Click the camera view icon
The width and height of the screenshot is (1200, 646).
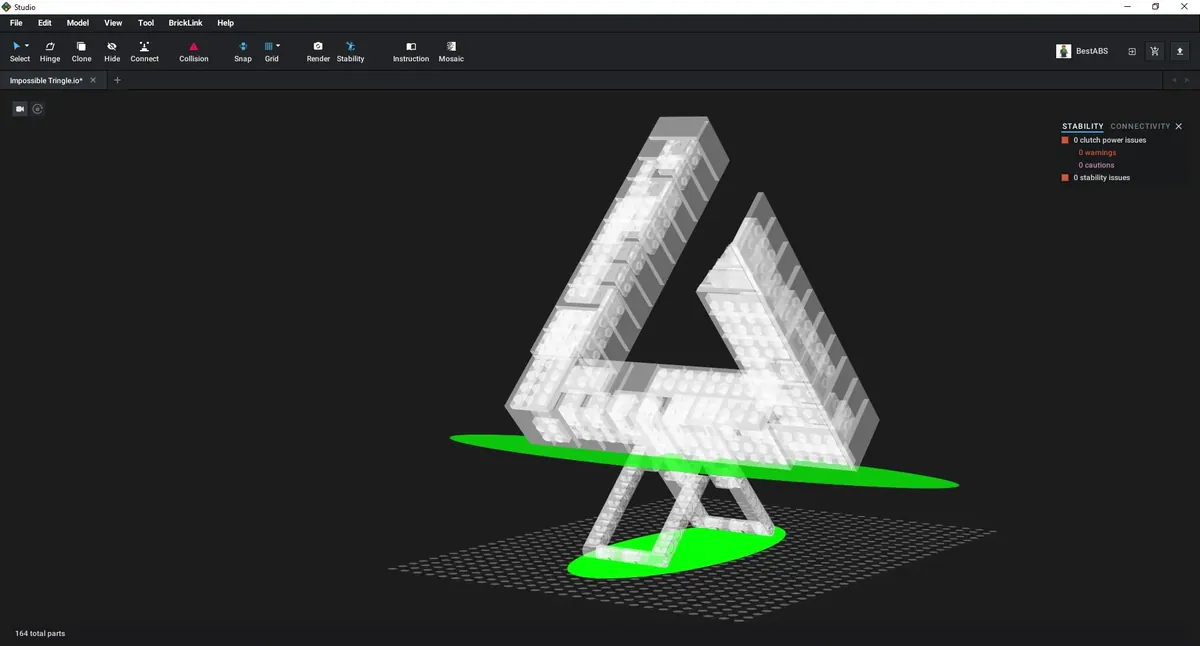pos(19,109)
